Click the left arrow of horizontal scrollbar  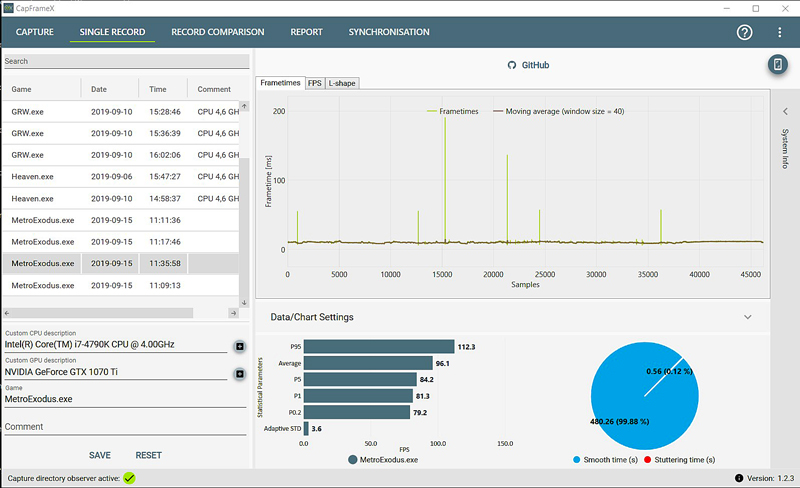(x=7, y=313)
